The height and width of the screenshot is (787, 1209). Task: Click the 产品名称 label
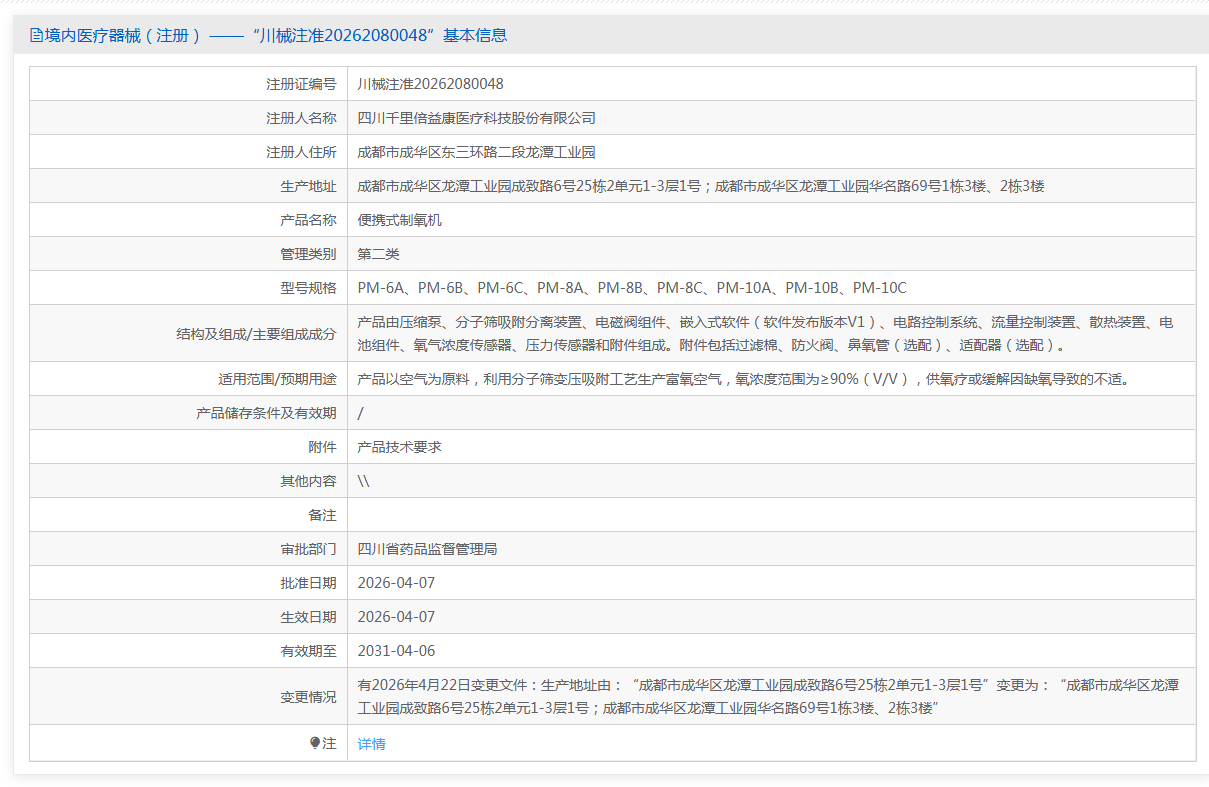[308, 220]
